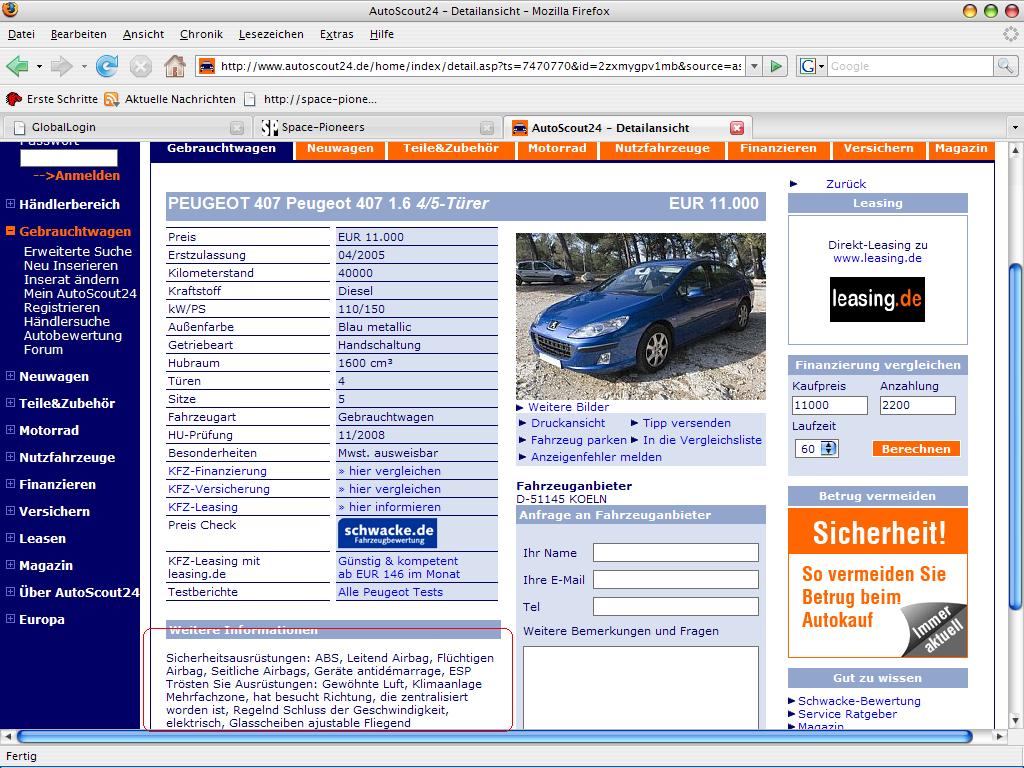Click the horizontal scrollbar thumb
Screen dimensions: 1024x768
494,737
